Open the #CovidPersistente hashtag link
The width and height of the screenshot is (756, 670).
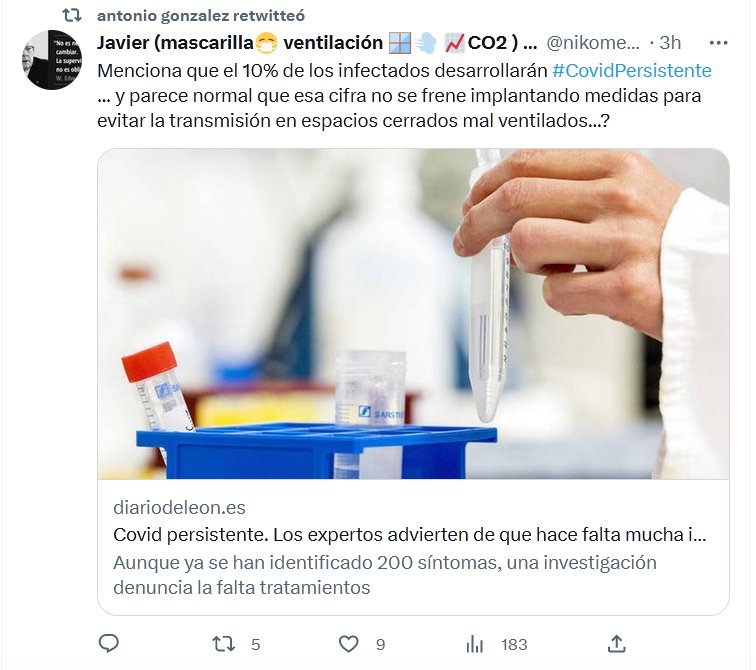point(632,70)
